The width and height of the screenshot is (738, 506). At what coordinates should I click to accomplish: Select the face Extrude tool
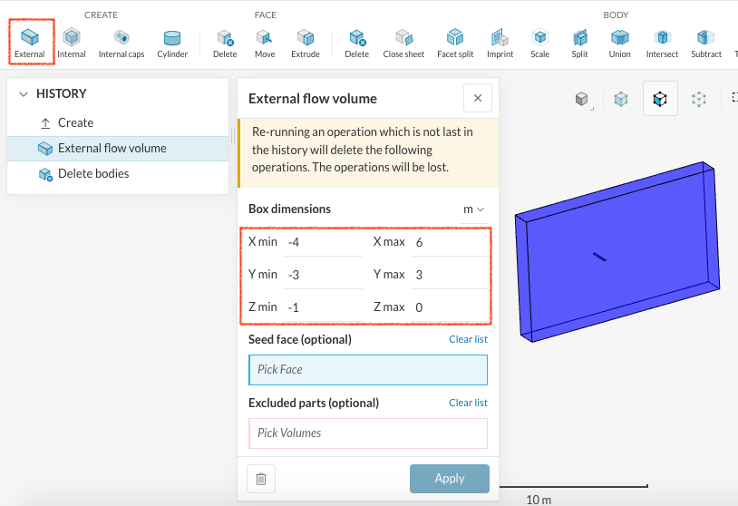(x=305, y=42)
